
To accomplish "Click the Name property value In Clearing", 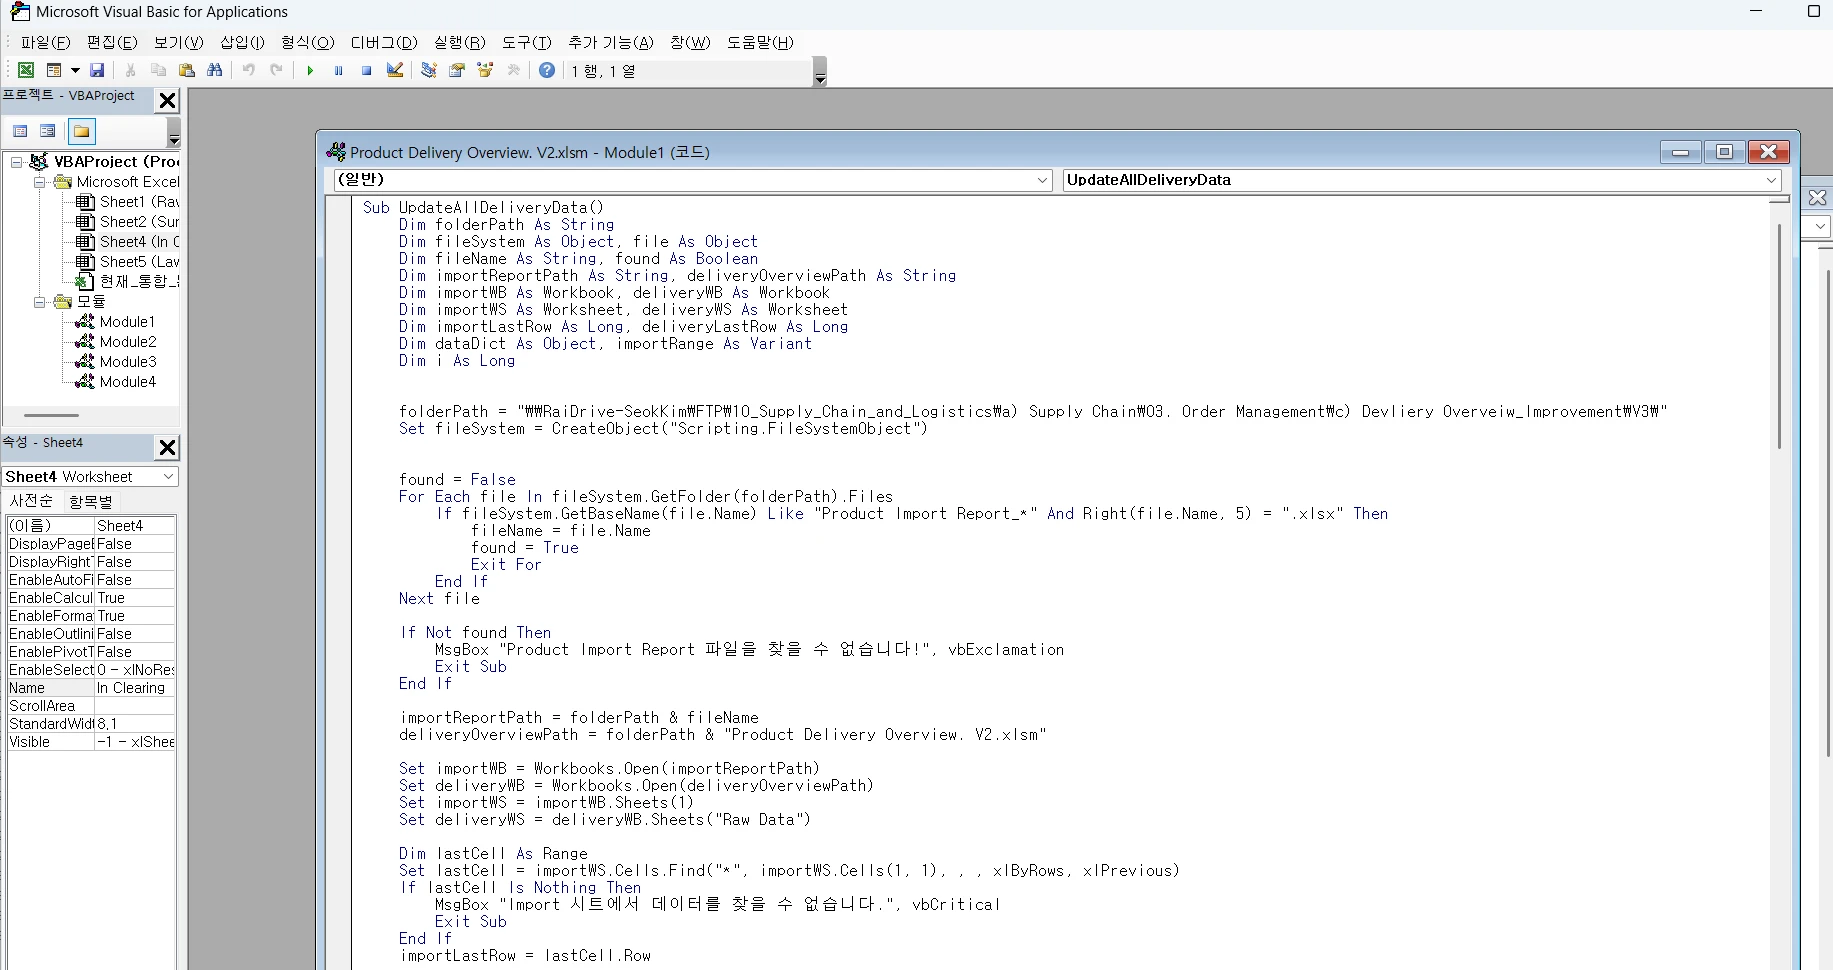I will click(134, 688).
